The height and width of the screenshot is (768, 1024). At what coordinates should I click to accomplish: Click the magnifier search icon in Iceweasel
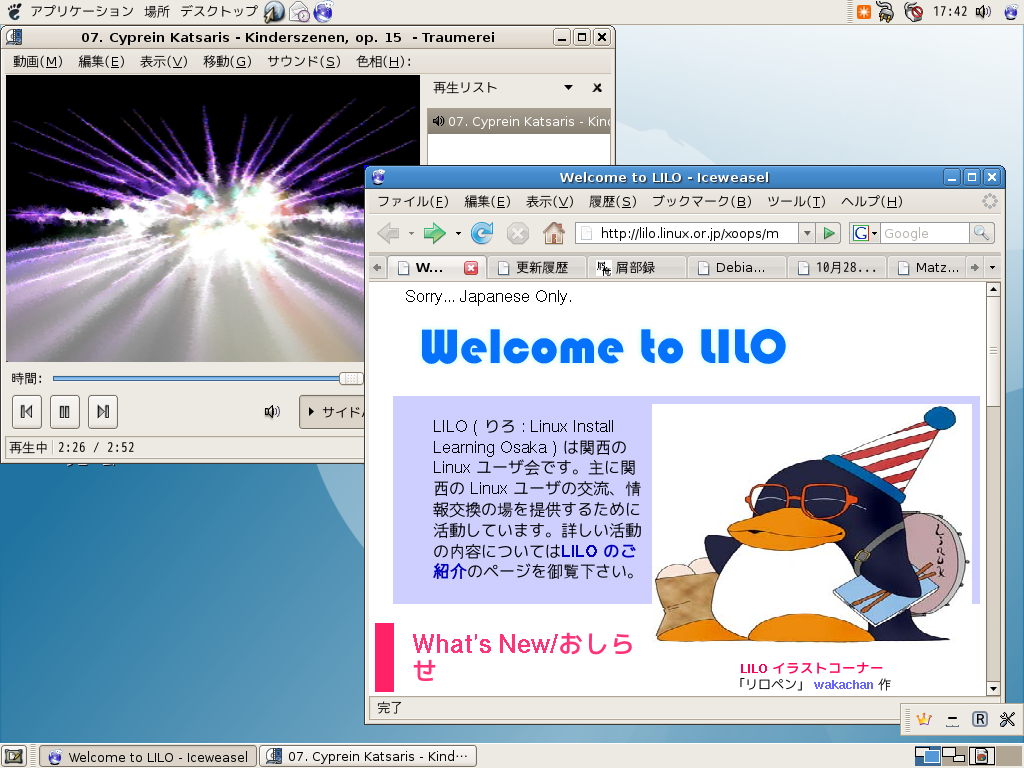pyautogui.click(x=981, y=233)
